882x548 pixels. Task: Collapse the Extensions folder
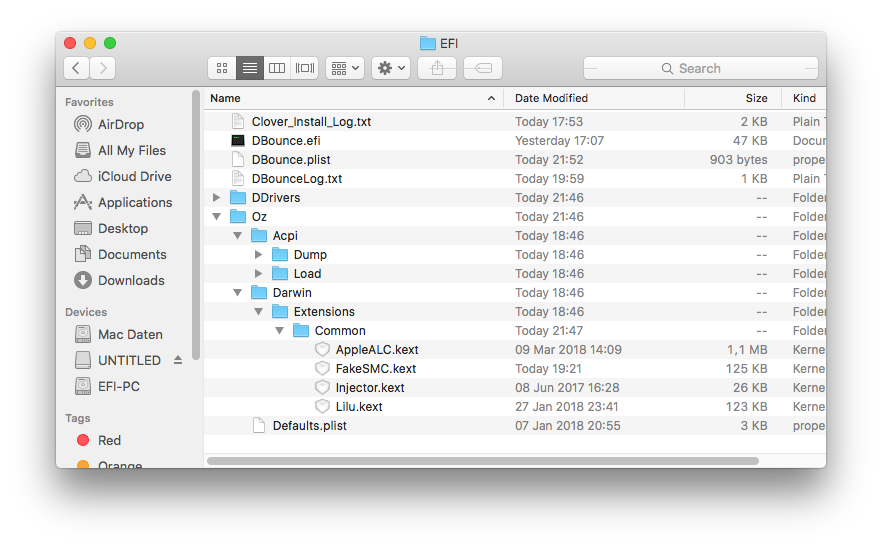click(x=259, y=312)
